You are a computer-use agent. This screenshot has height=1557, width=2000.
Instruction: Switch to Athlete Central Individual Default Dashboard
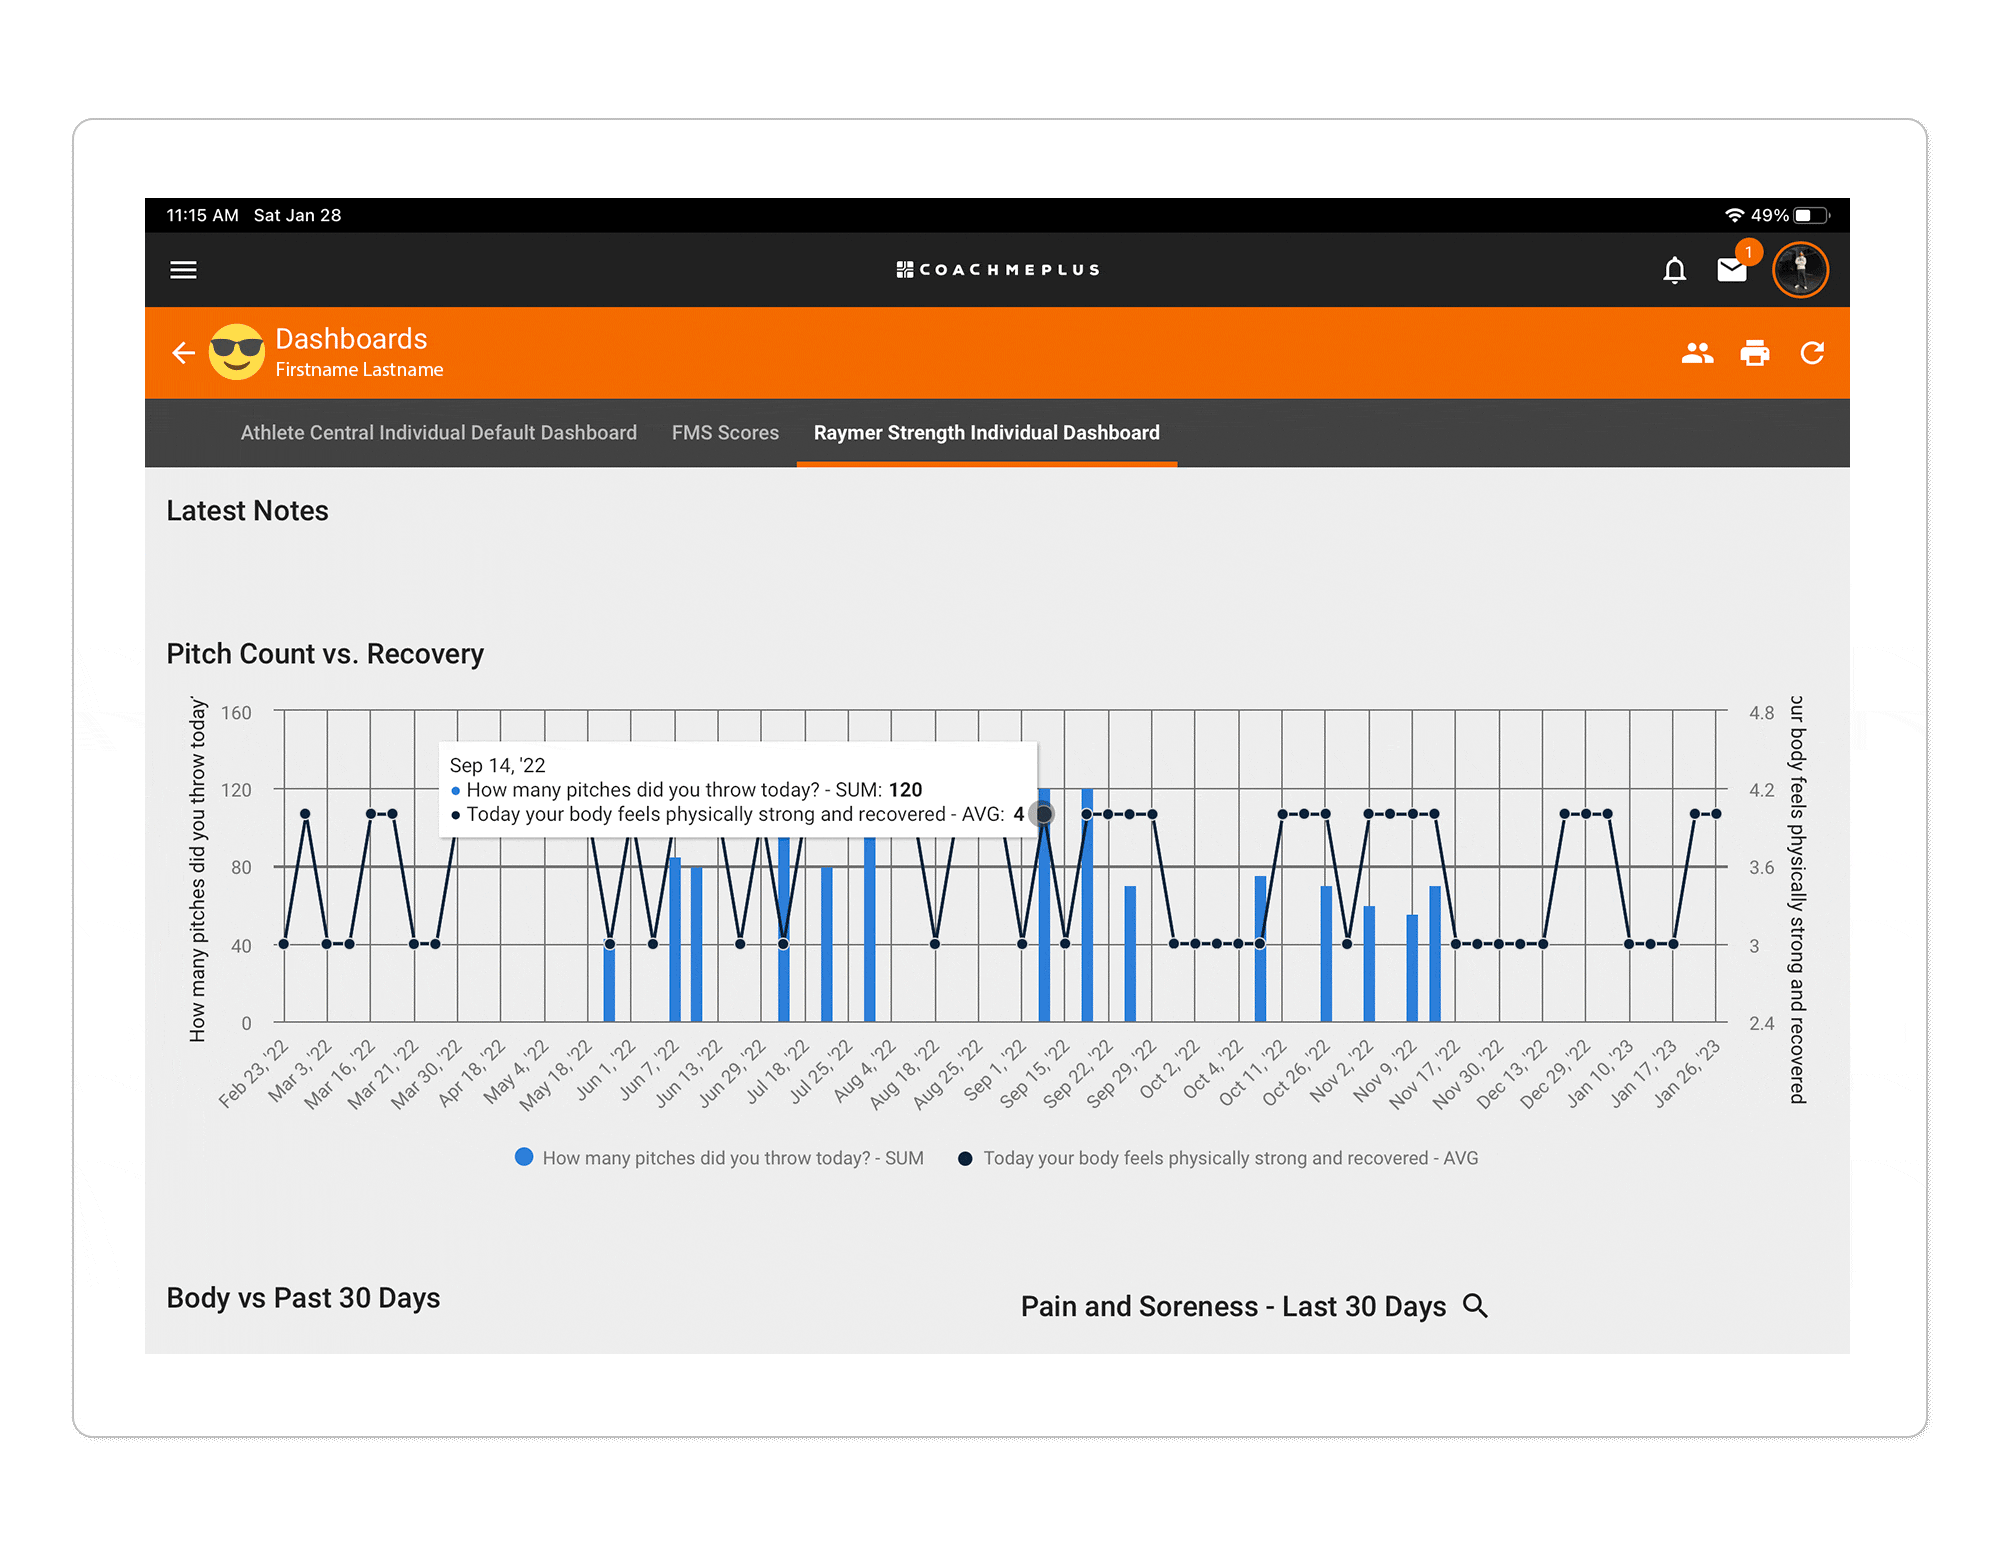click(x=438, y=432)
